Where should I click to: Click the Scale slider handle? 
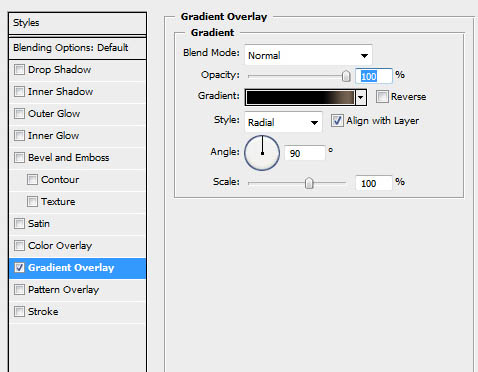point(309,183)
